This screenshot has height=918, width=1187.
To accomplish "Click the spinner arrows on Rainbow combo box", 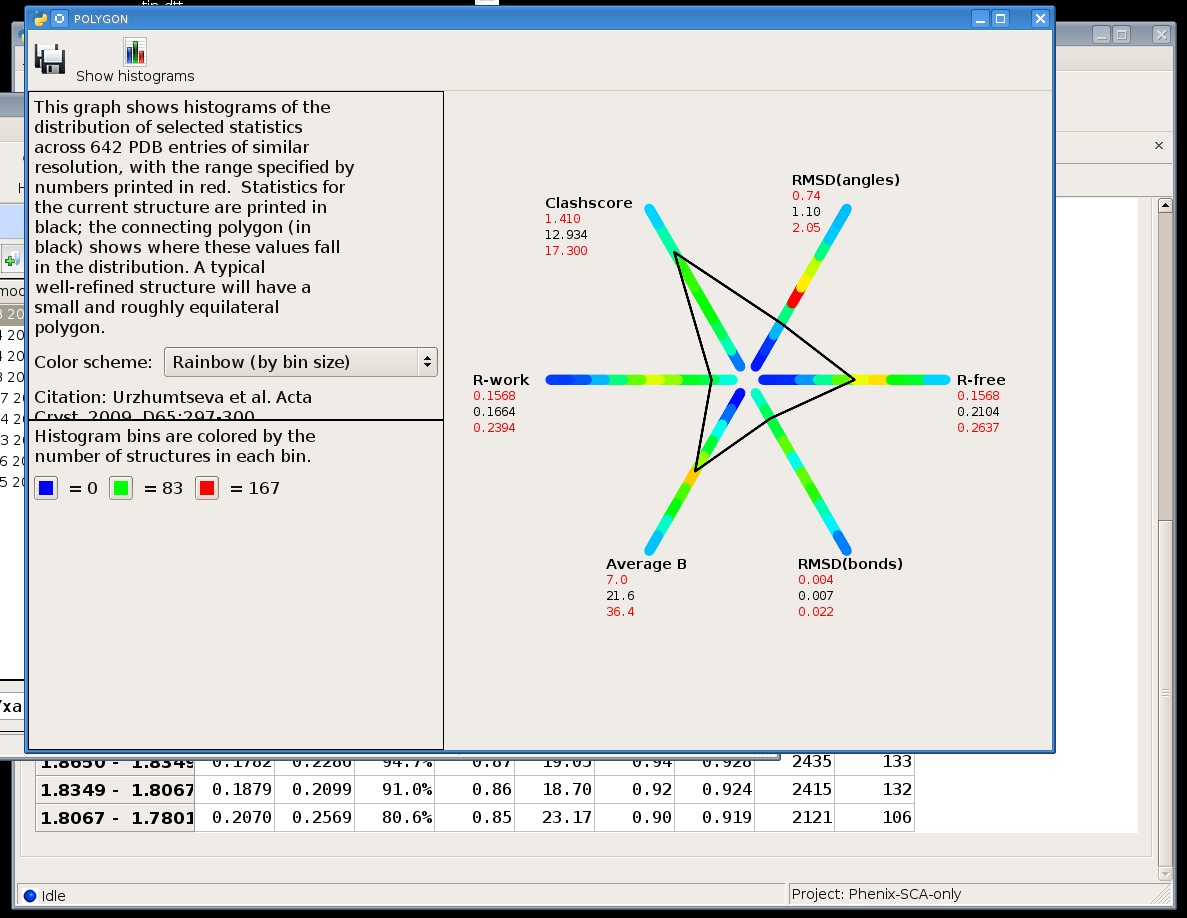I will [427, 362].
